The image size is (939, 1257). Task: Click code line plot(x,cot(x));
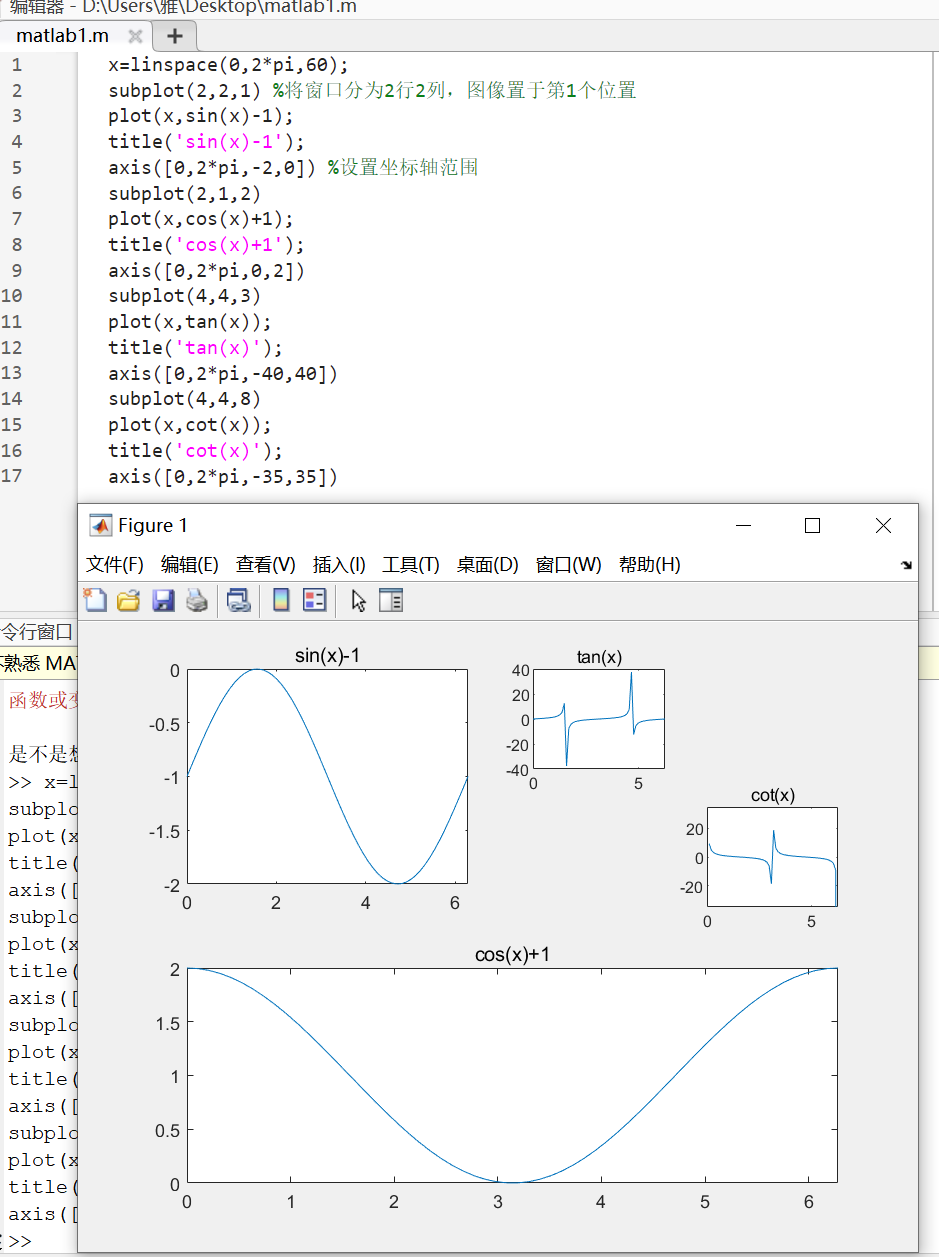point(191,425)
